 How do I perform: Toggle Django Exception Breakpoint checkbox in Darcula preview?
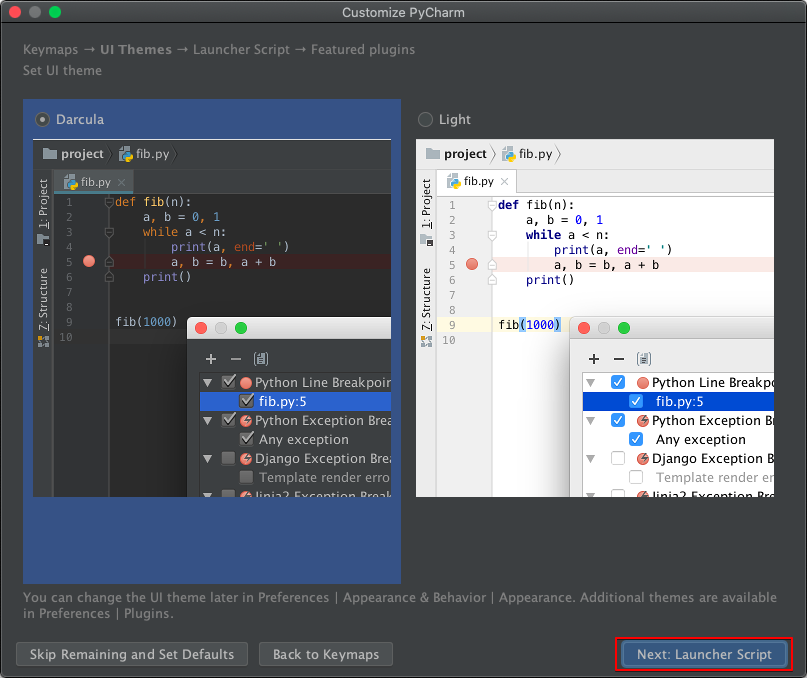(229, 458)
